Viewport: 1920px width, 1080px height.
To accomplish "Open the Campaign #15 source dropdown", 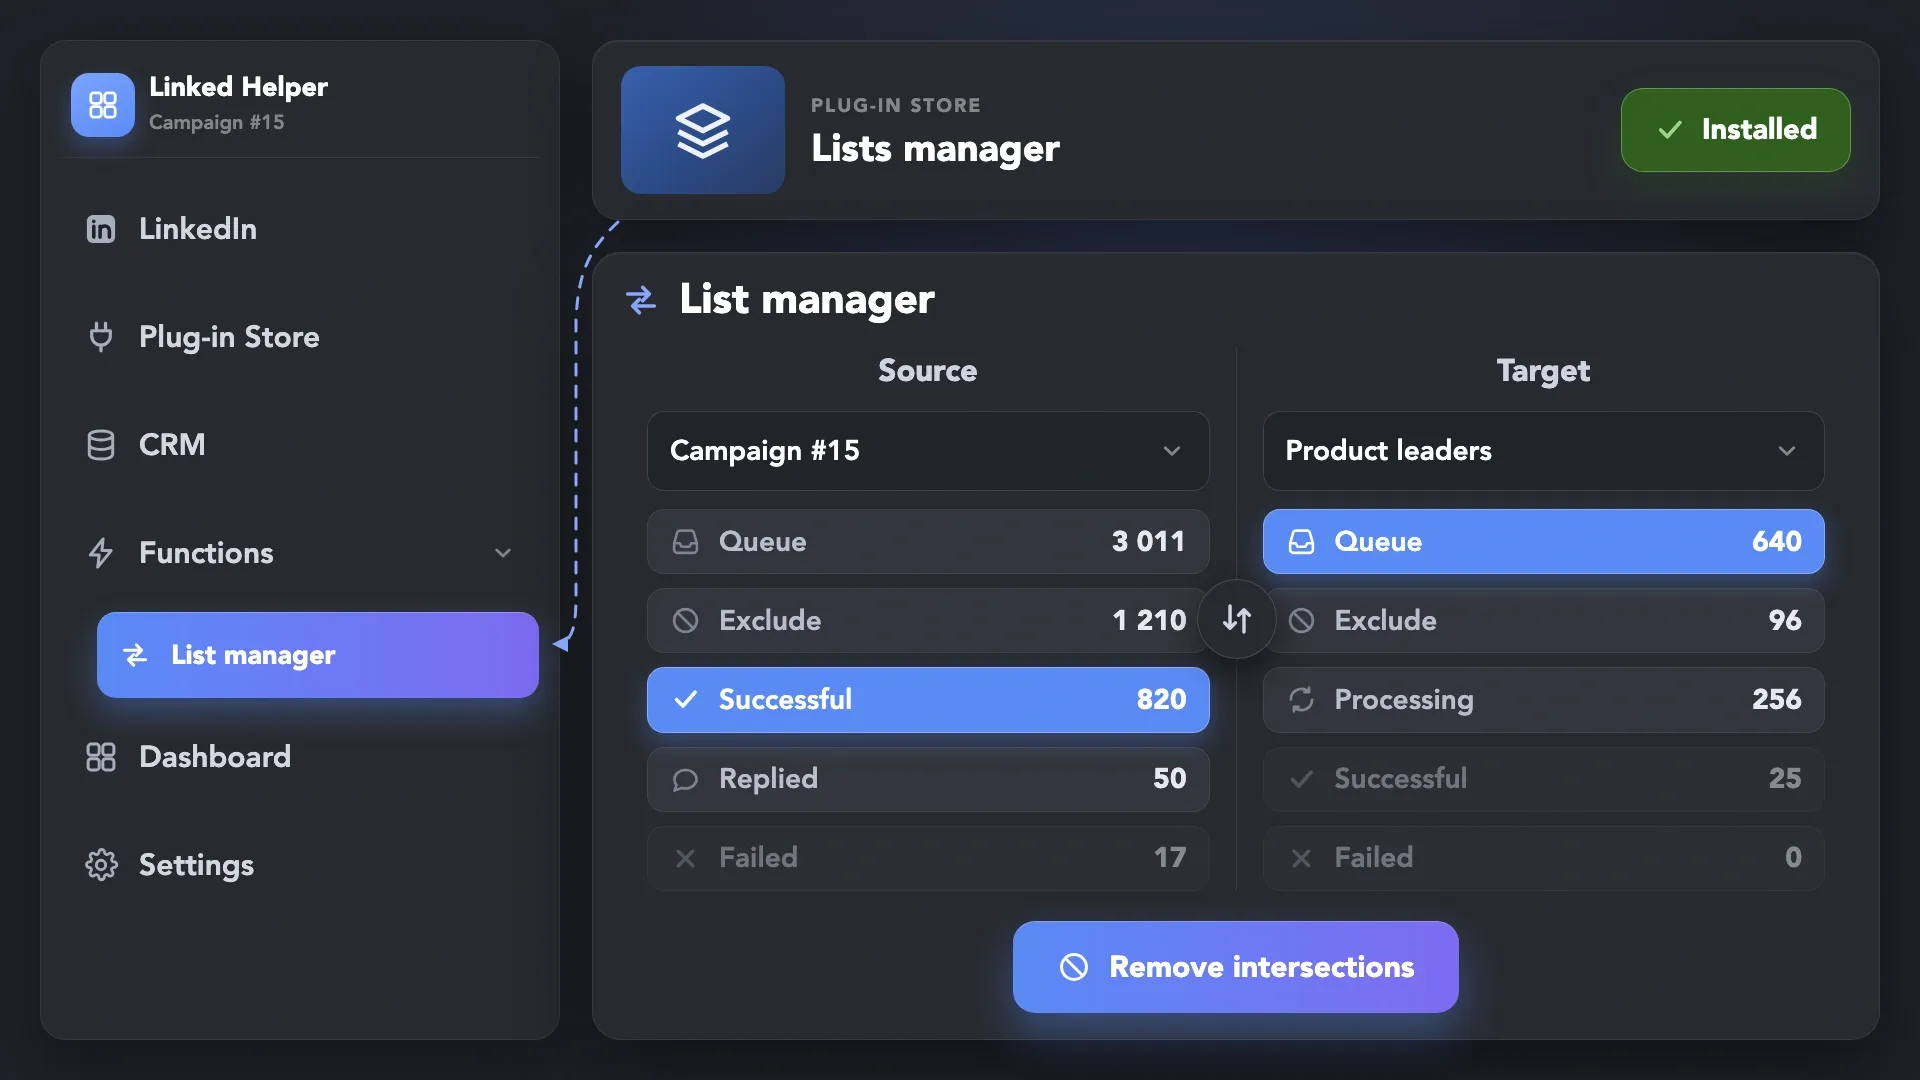I will pyautogui.click(x=928, y=451).
